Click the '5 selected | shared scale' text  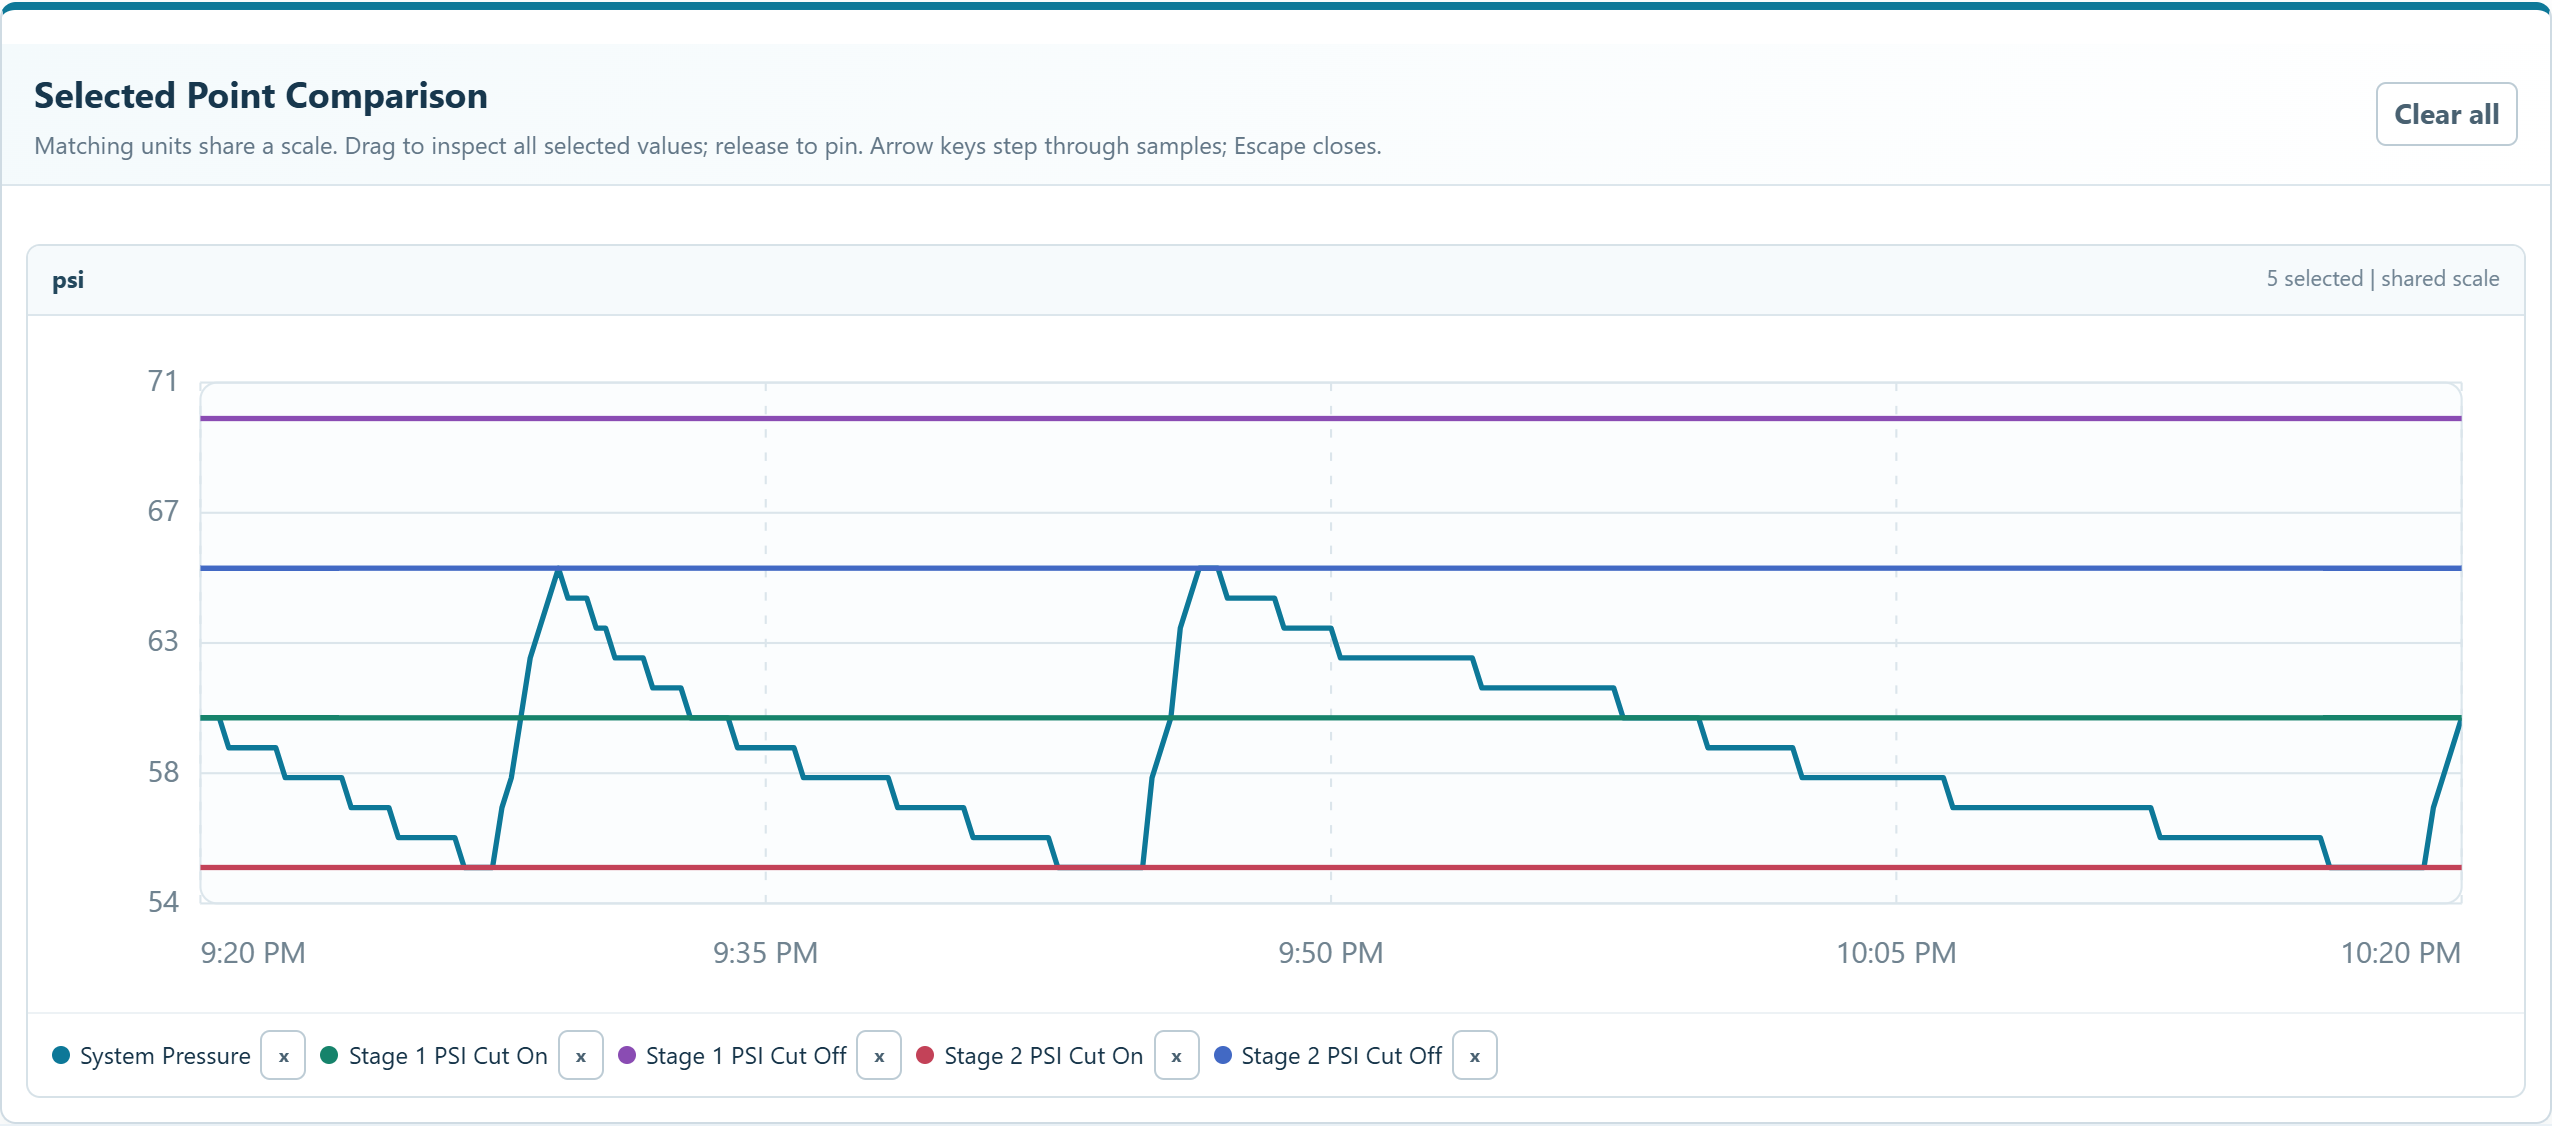2382,279
